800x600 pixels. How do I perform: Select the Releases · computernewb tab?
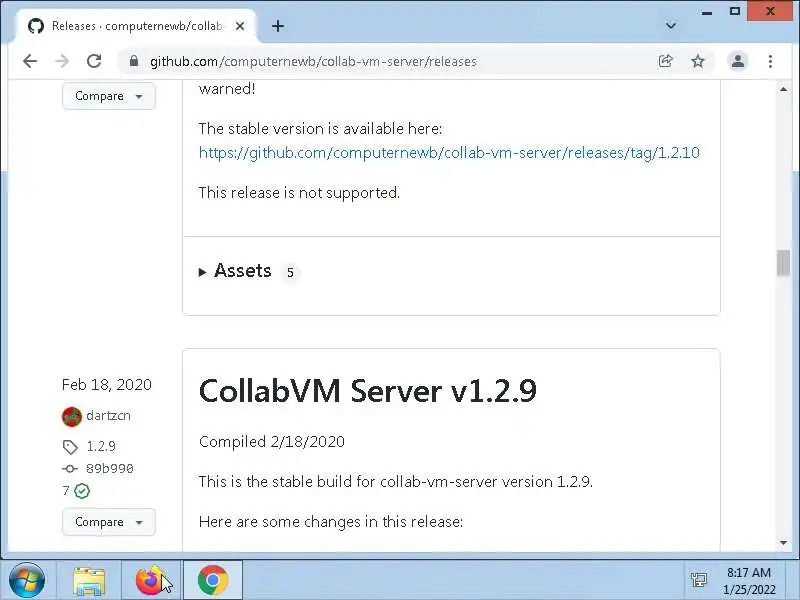(x=135, y=26)
